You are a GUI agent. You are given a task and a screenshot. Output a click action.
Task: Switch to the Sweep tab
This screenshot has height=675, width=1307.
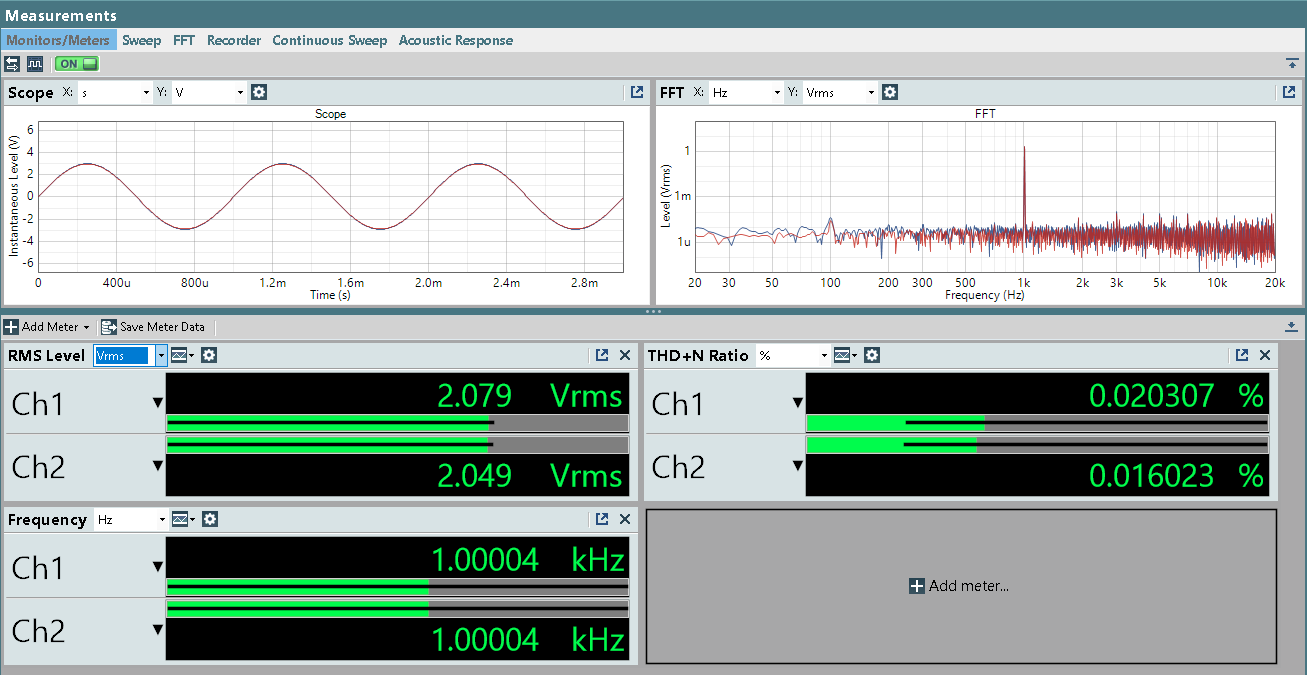pyautogui.click(x=141, y=40)
